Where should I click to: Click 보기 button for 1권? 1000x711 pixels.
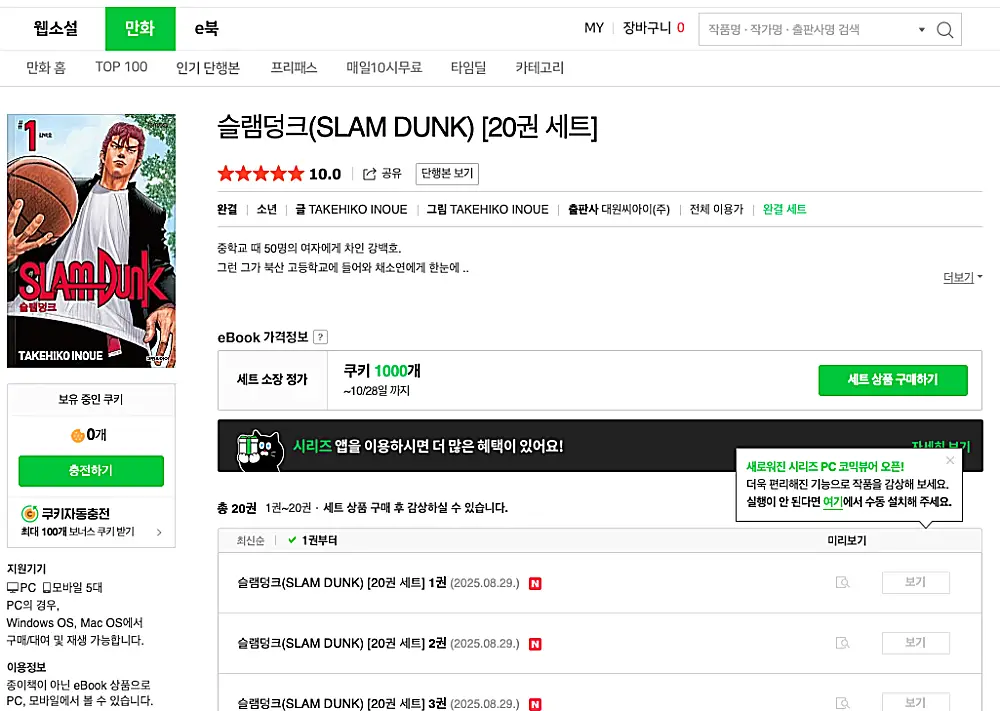click(x=915, y=582)
